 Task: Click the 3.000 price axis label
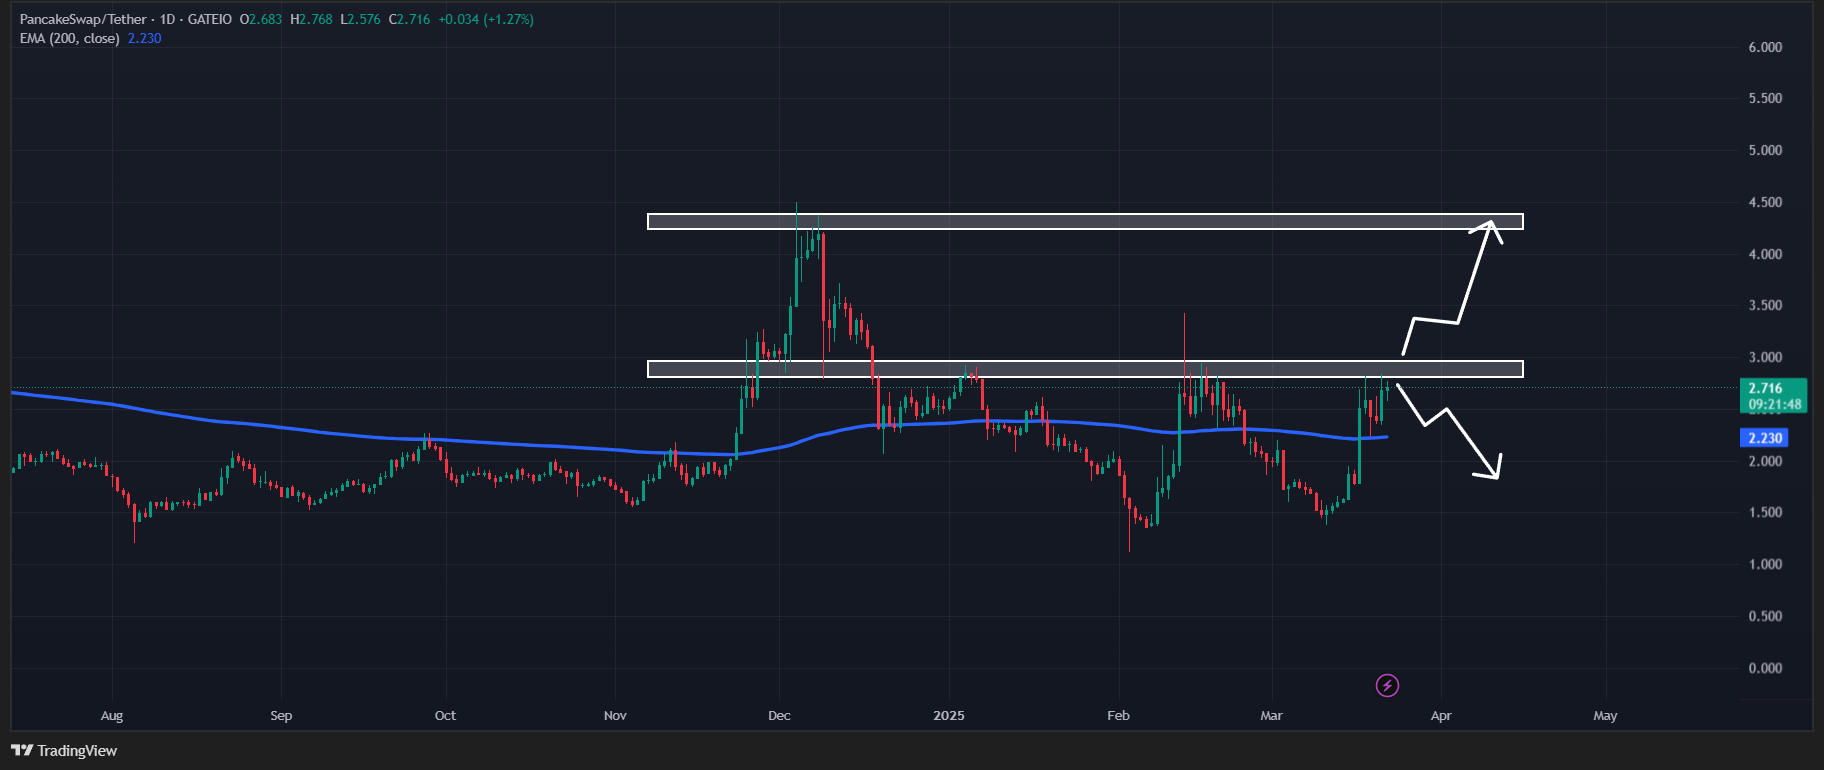(x=1765, y=357)
